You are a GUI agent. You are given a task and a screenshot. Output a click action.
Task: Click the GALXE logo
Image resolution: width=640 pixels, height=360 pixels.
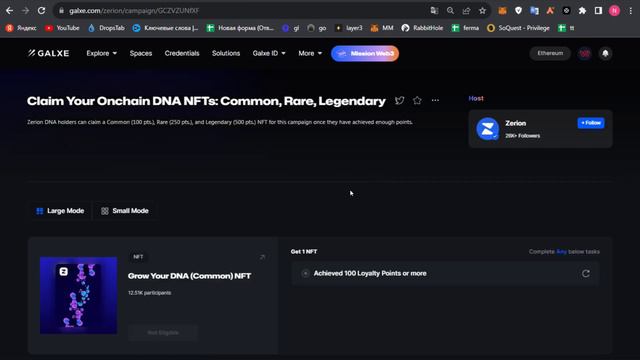[49, 53]
